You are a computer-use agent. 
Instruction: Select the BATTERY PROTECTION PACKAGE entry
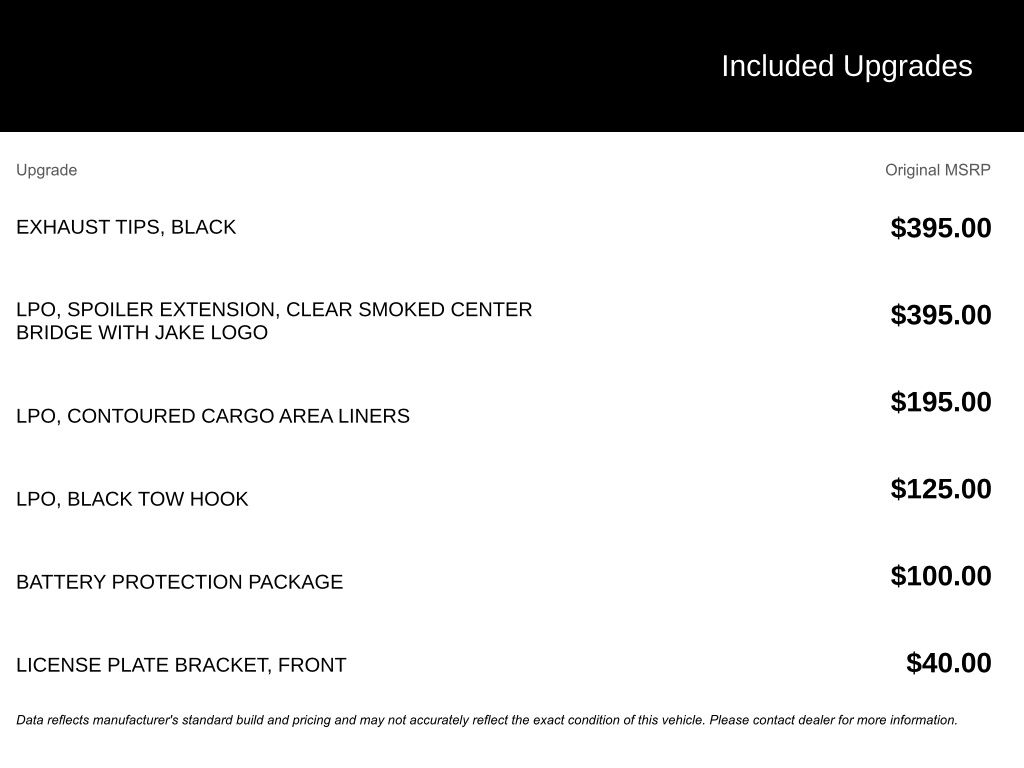[180, 582]
